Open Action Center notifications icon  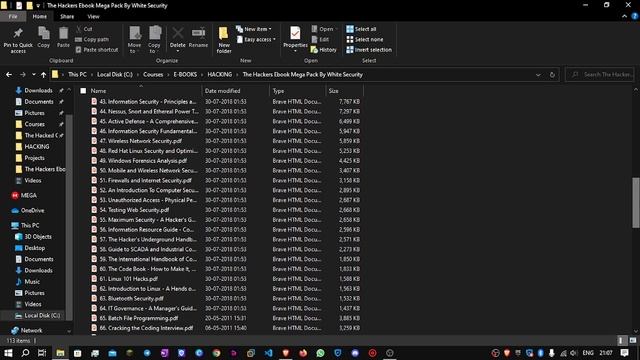point(624,353)
